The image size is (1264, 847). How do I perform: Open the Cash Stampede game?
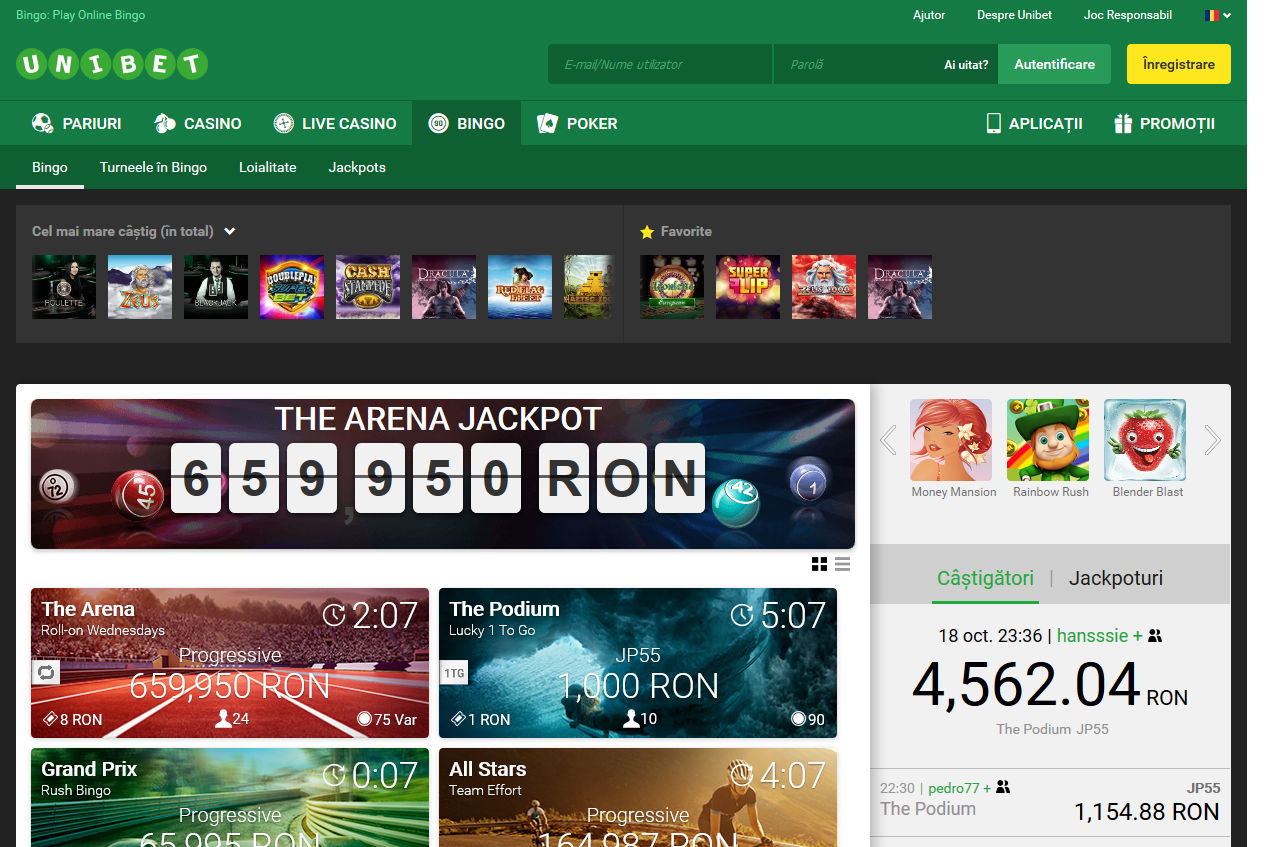[368, 287]
